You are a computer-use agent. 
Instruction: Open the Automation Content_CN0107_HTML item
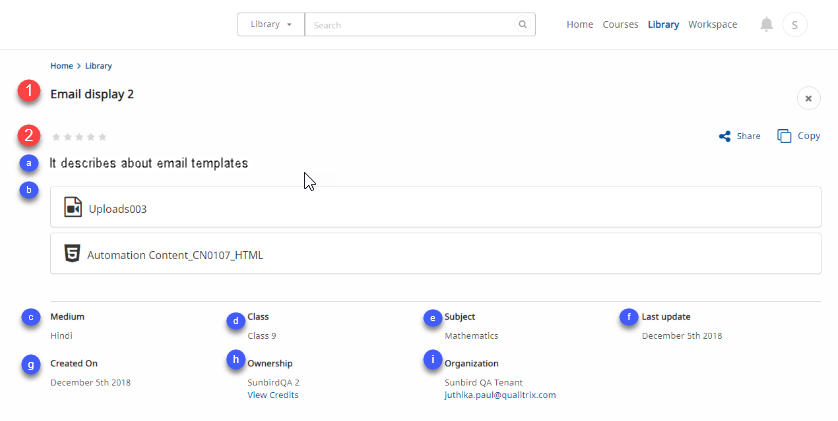(x=175, y=255)
